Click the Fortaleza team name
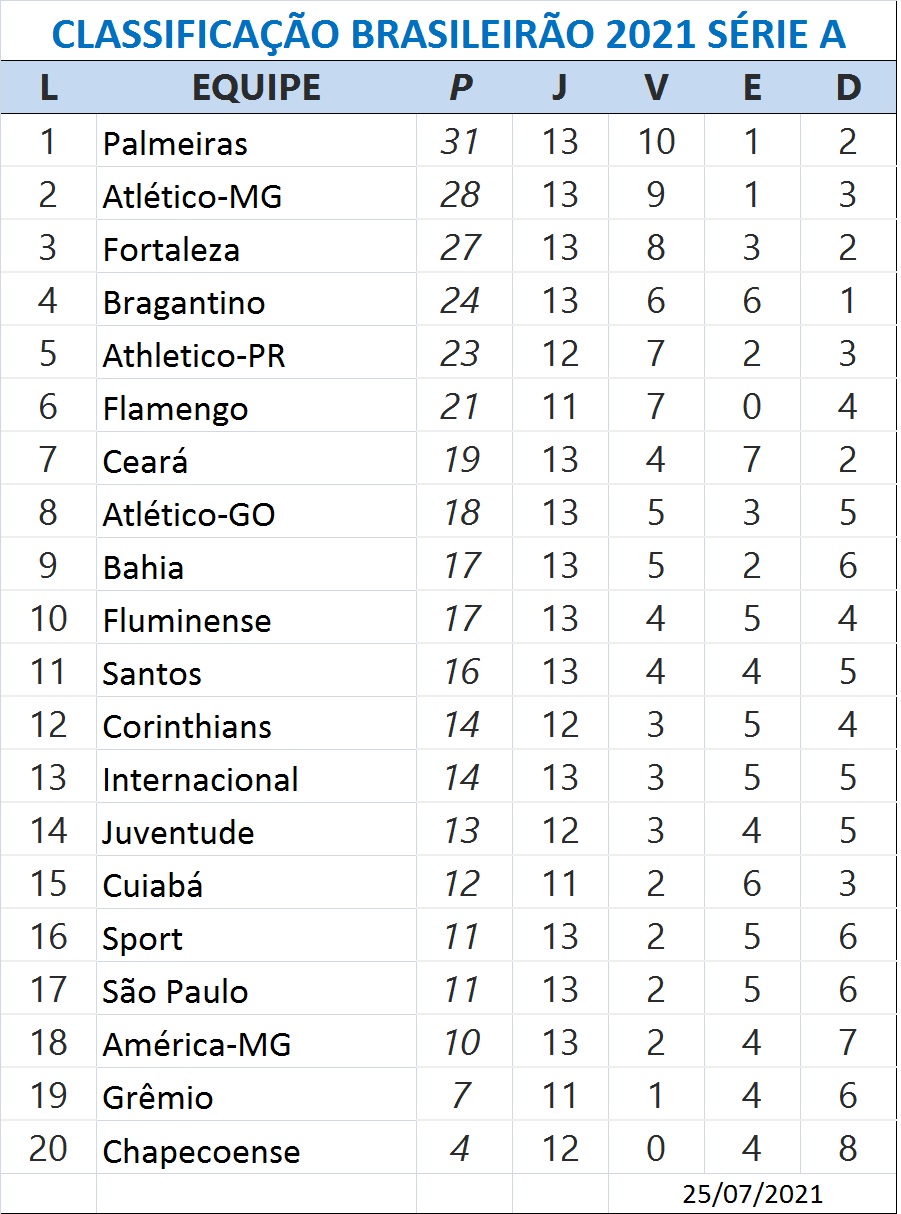Screen dimensions: 901x1214 click(171, 249)
